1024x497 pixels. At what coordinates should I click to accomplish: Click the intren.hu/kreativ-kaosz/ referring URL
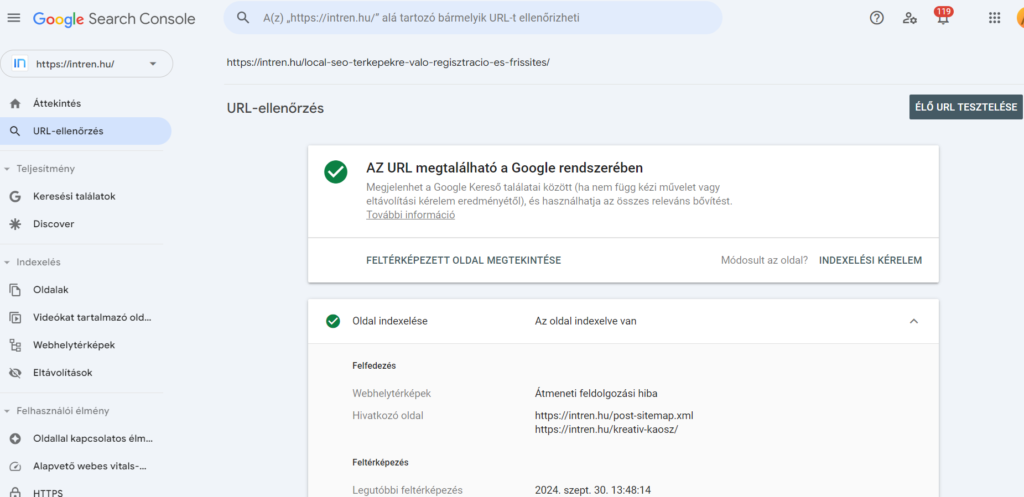coord(607,429)
